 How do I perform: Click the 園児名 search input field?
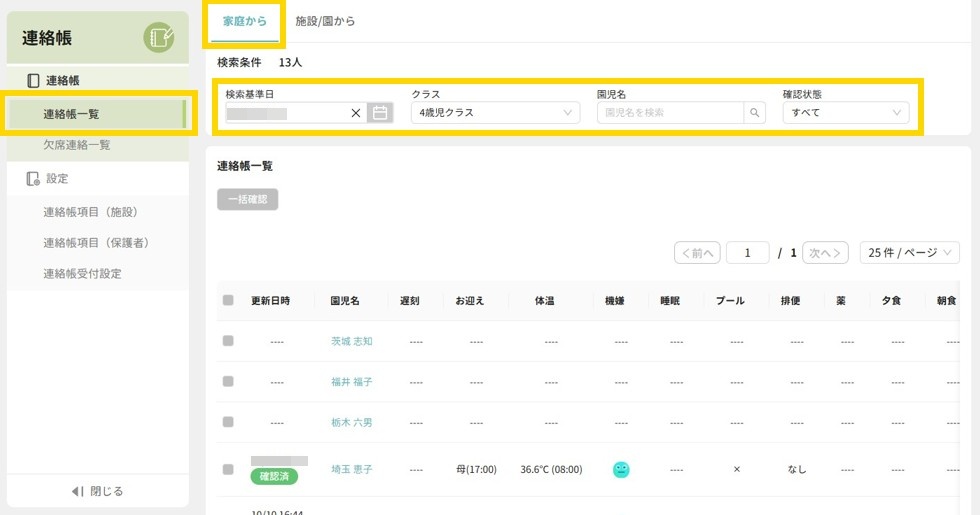pos(671,113)
